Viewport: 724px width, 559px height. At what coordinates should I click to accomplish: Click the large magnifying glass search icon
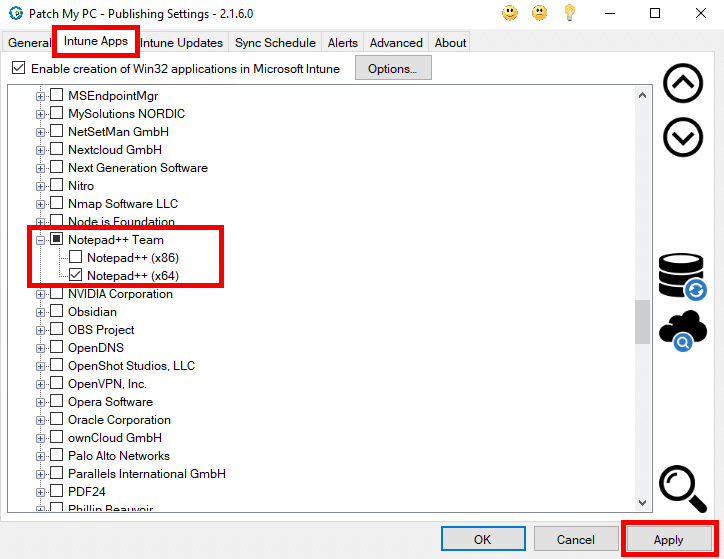click(683, 489)
